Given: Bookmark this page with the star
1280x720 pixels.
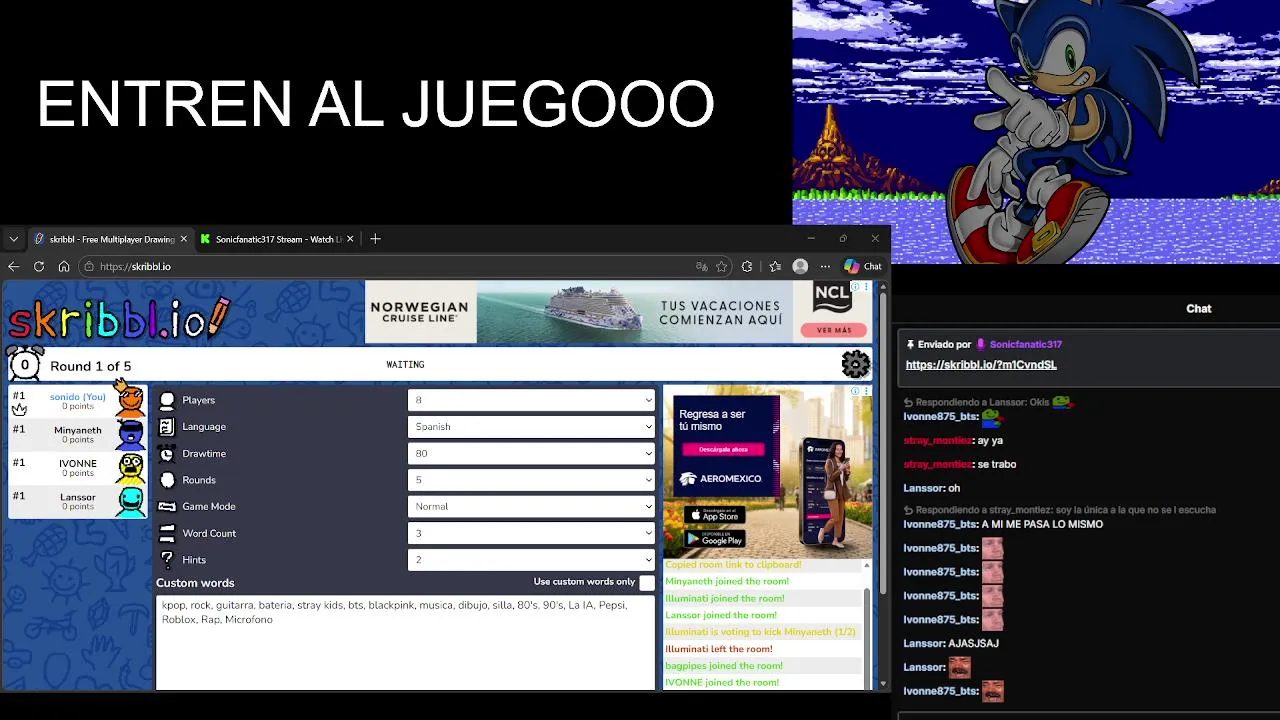Looking at the screenshot, I should pyautogui.click(x=721, y=267).
